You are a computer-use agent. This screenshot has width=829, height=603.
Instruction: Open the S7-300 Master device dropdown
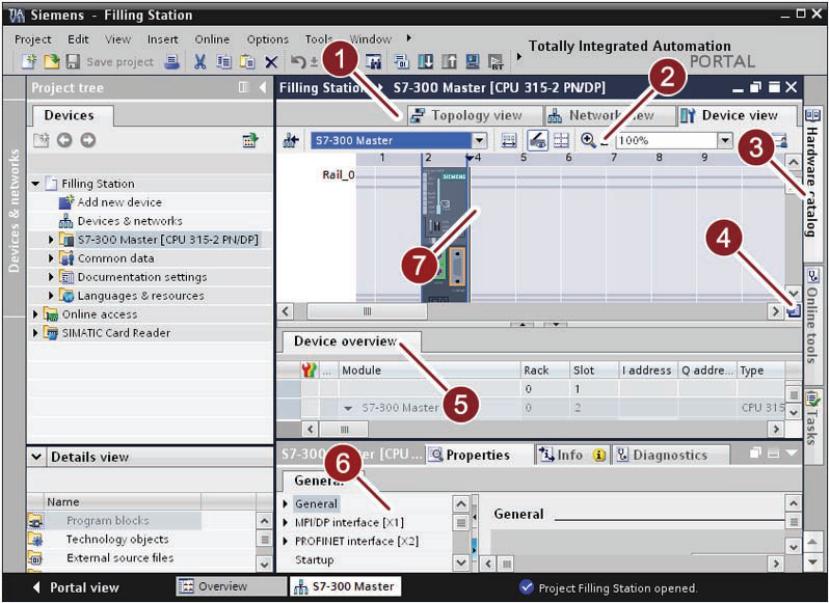pyautogui.click(x=479, y=141)
